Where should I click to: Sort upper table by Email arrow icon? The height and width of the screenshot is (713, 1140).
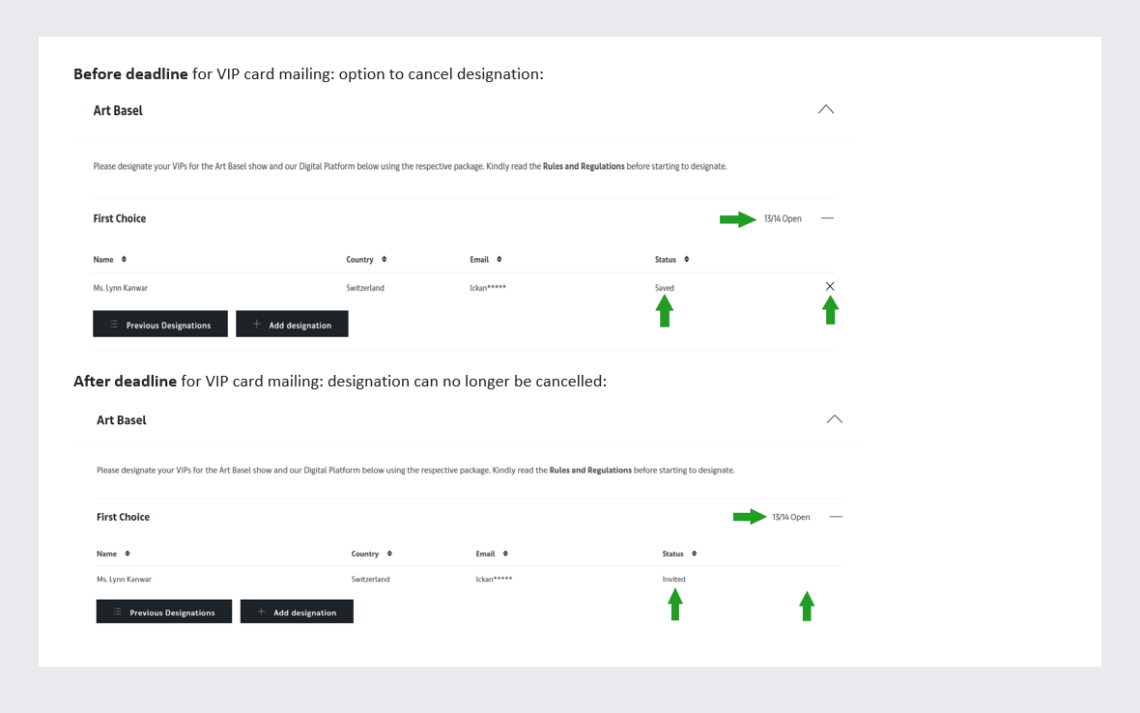[x=499, y=259]
